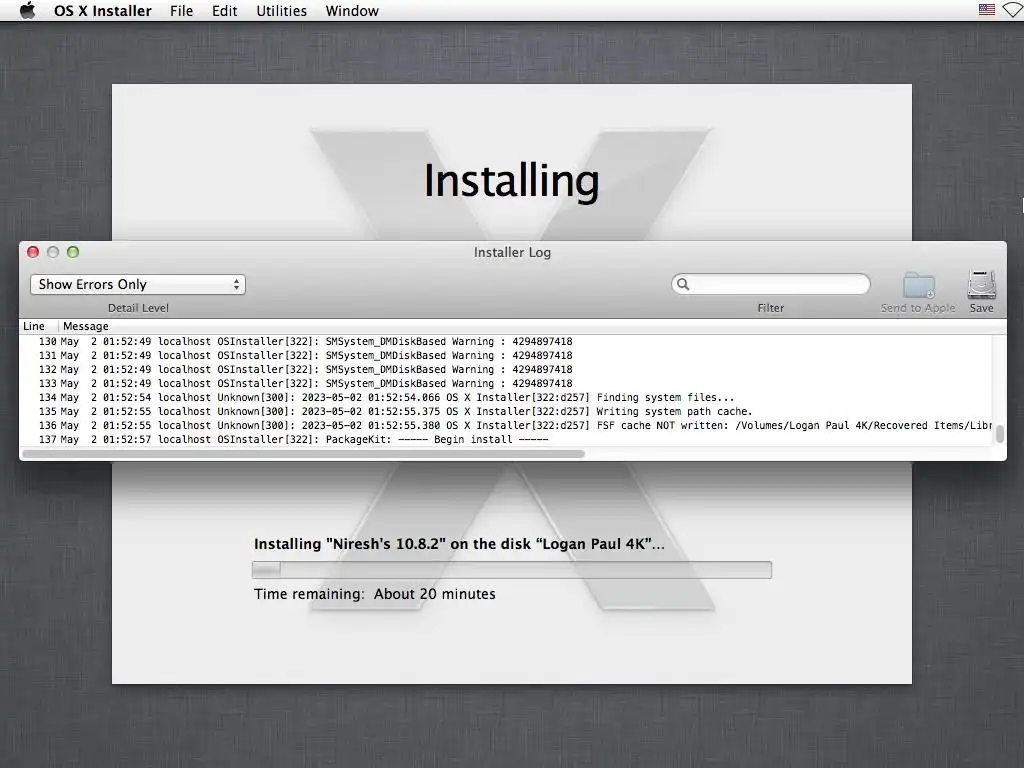Select log line 131 in the log
This screenshot has width=1024, height=768.
506,355
